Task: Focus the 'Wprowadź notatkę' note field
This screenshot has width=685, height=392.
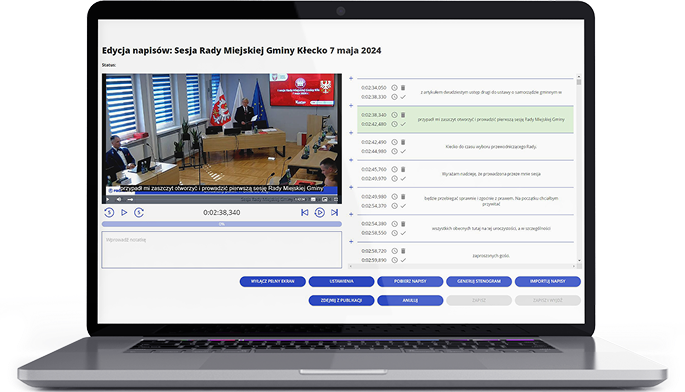Action: click(221, 250)
